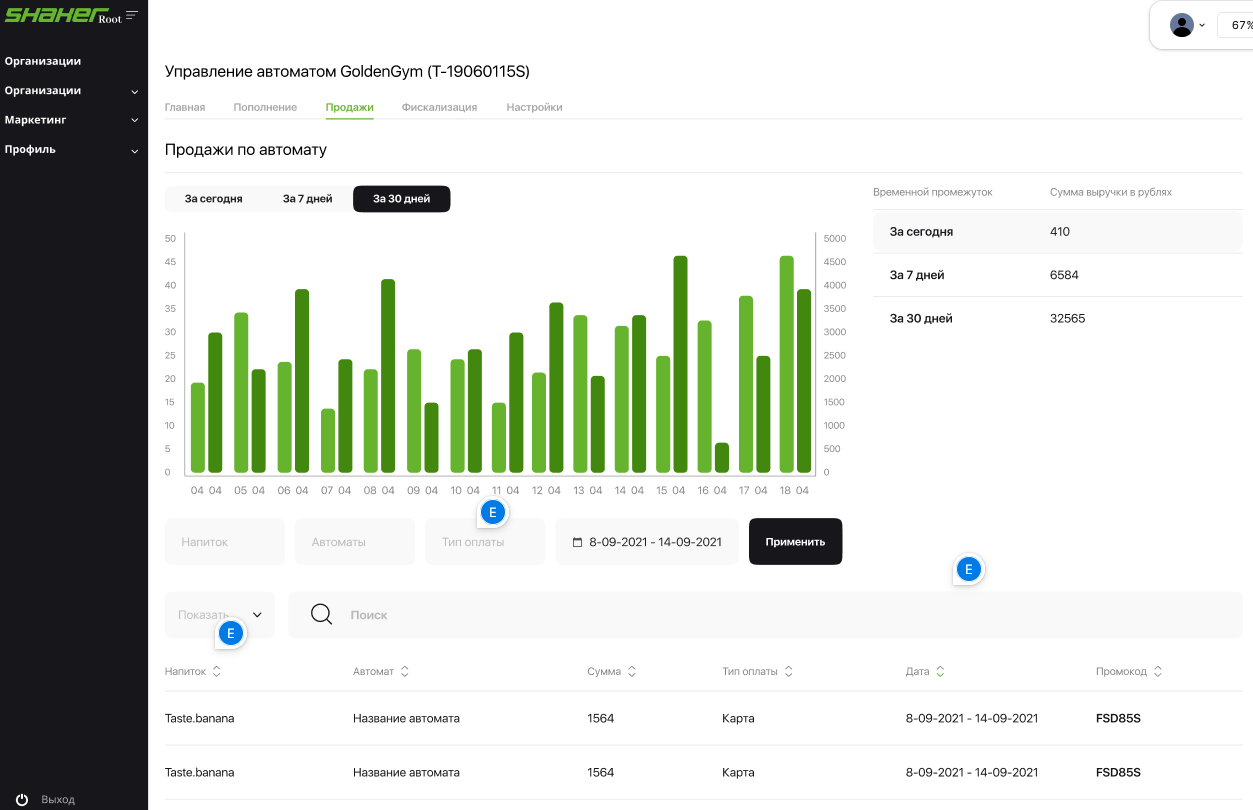Click the Сумма выручки в рублях header
Image resolution: width=1253 pixels, height=810 pixels.
coord(1111,192)
